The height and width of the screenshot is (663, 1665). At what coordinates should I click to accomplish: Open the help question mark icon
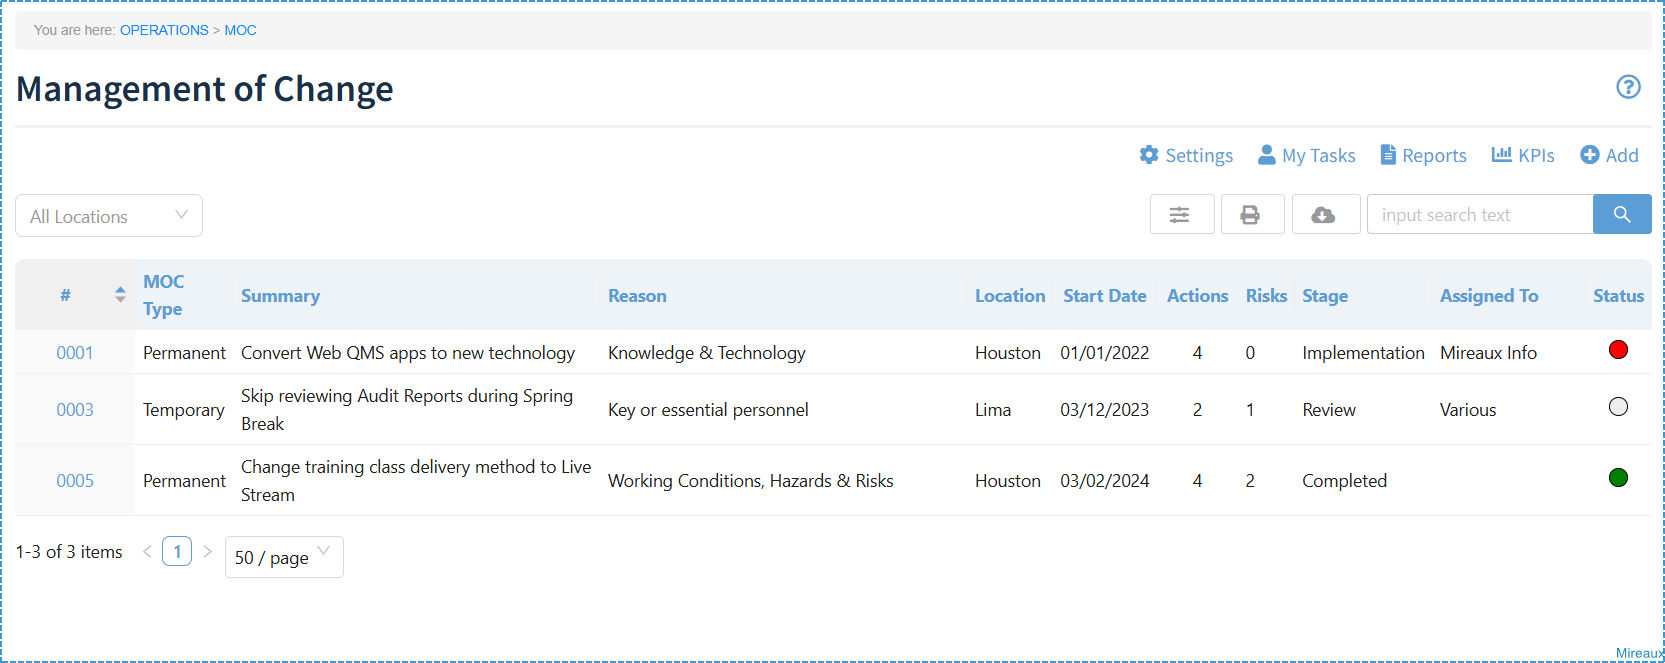[1628, 87]
